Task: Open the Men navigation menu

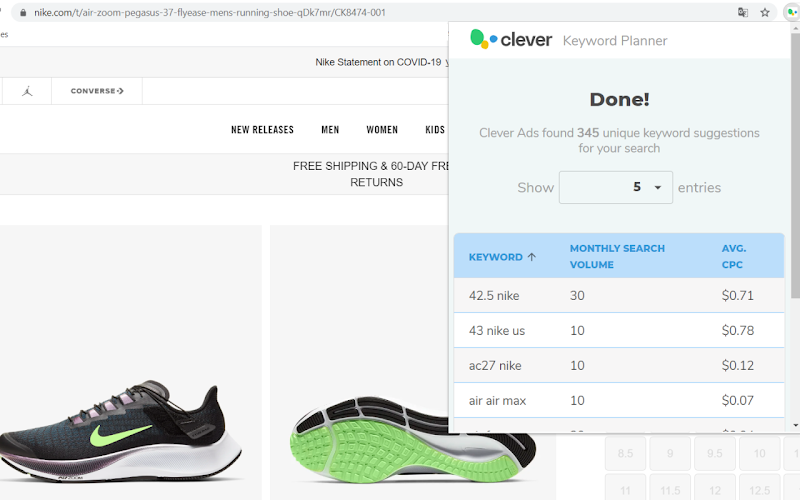Action: pos(330,130)
